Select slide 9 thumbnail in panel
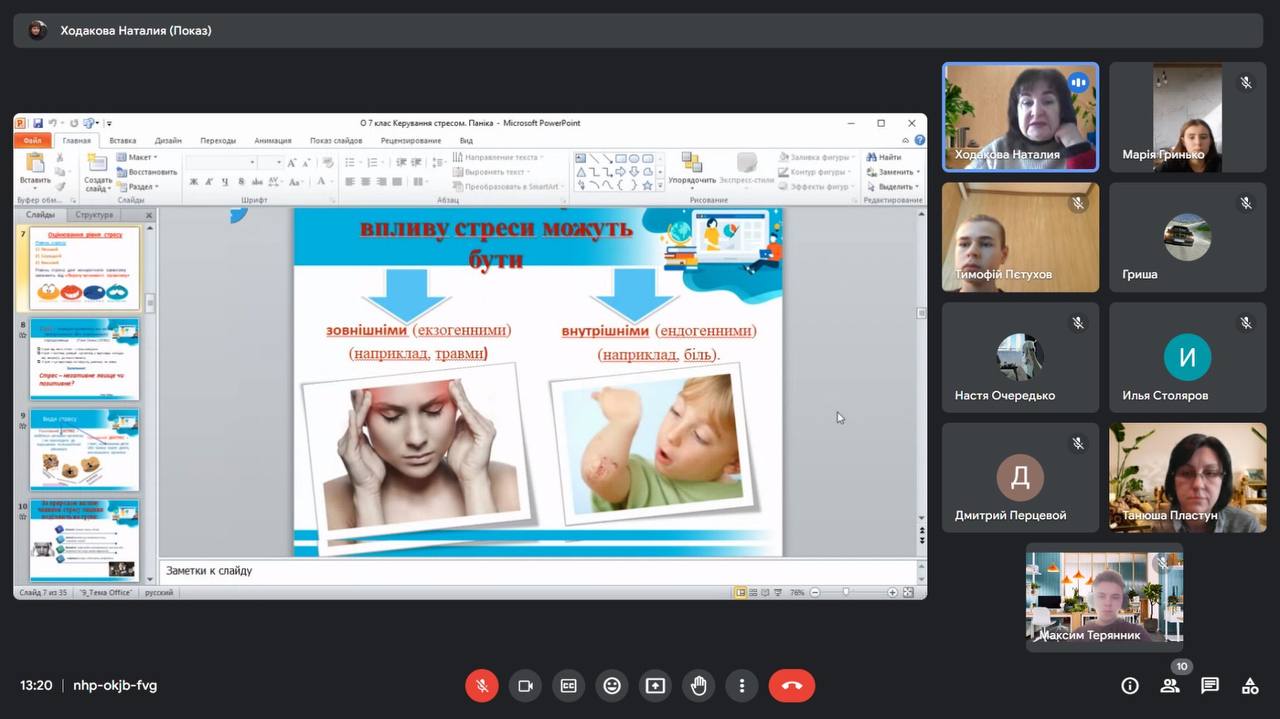This screenshot has height=719, width=1280. pos(84,449)
